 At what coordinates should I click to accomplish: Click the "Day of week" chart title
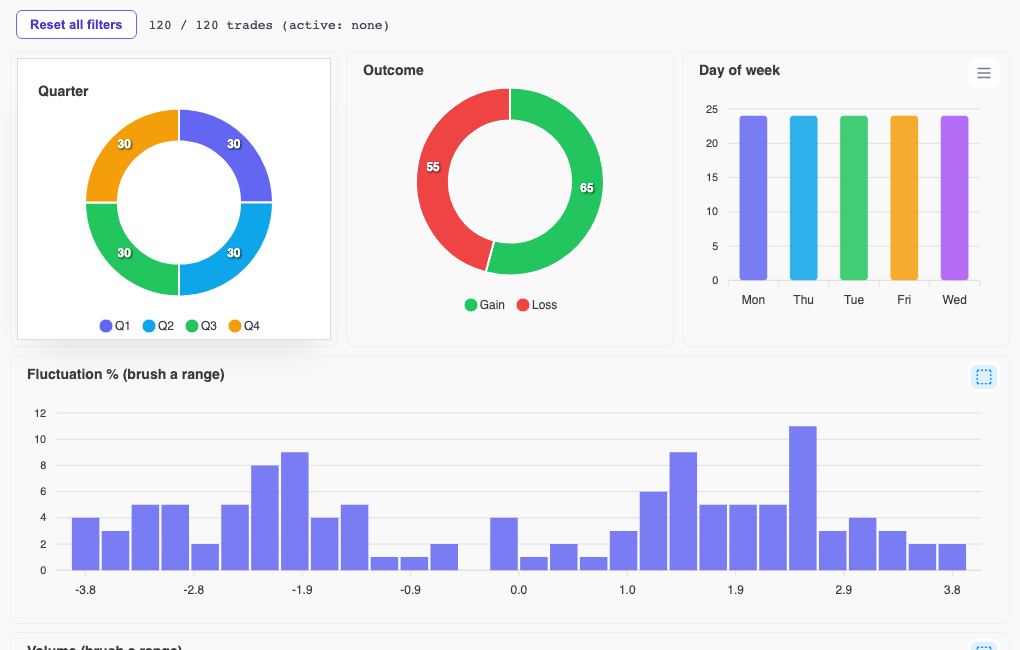(x=739, y=70)
